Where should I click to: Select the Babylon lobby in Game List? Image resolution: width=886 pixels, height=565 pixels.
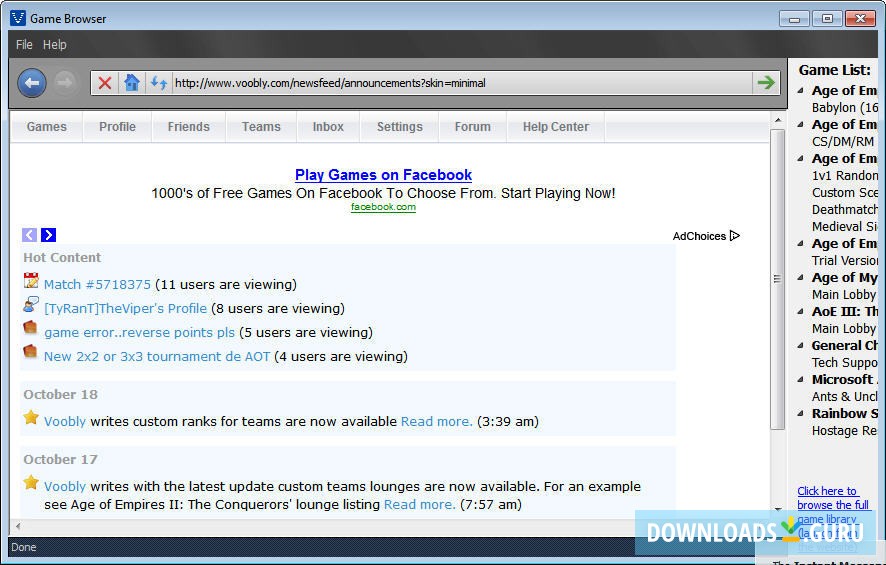[x=844, y=107]
